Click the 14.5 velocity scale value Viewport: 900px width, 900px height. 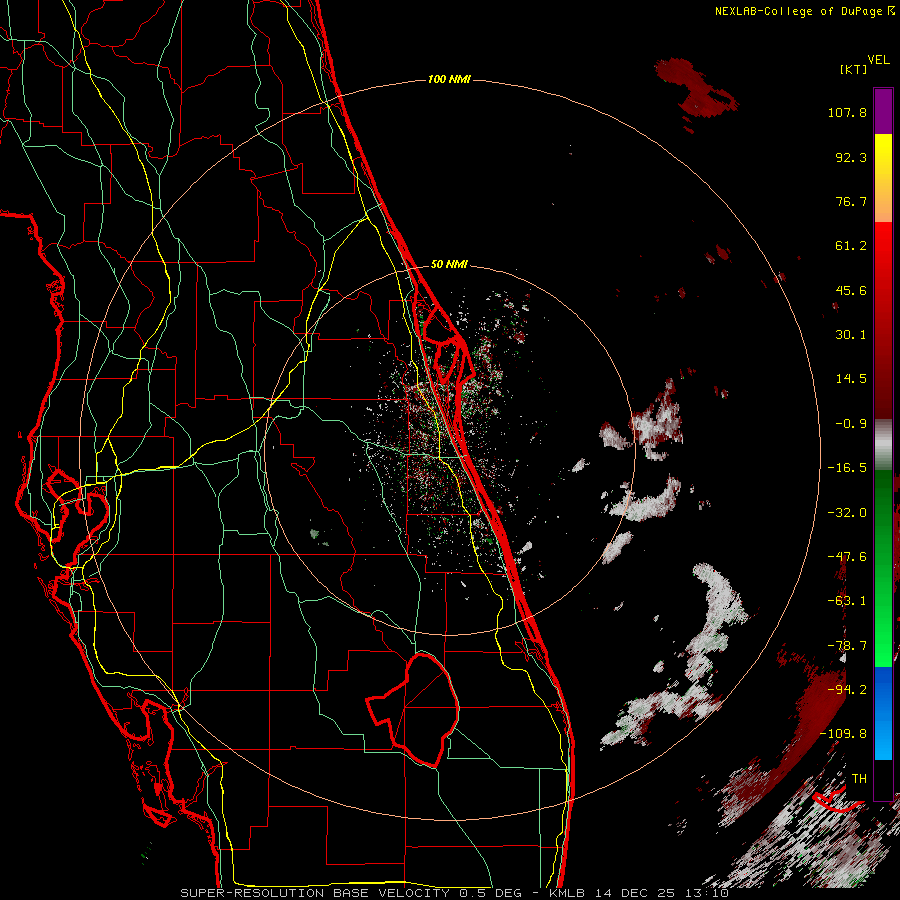[x=851, y=379]
